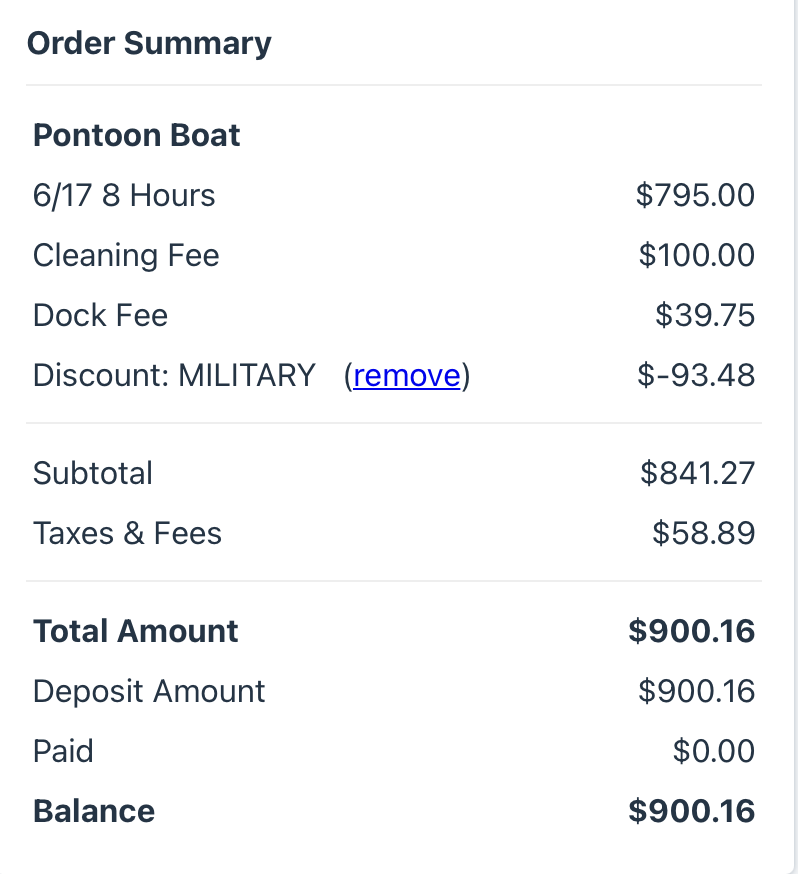Click the Paid label
798x874 pixels.
[x=63, y=751]
